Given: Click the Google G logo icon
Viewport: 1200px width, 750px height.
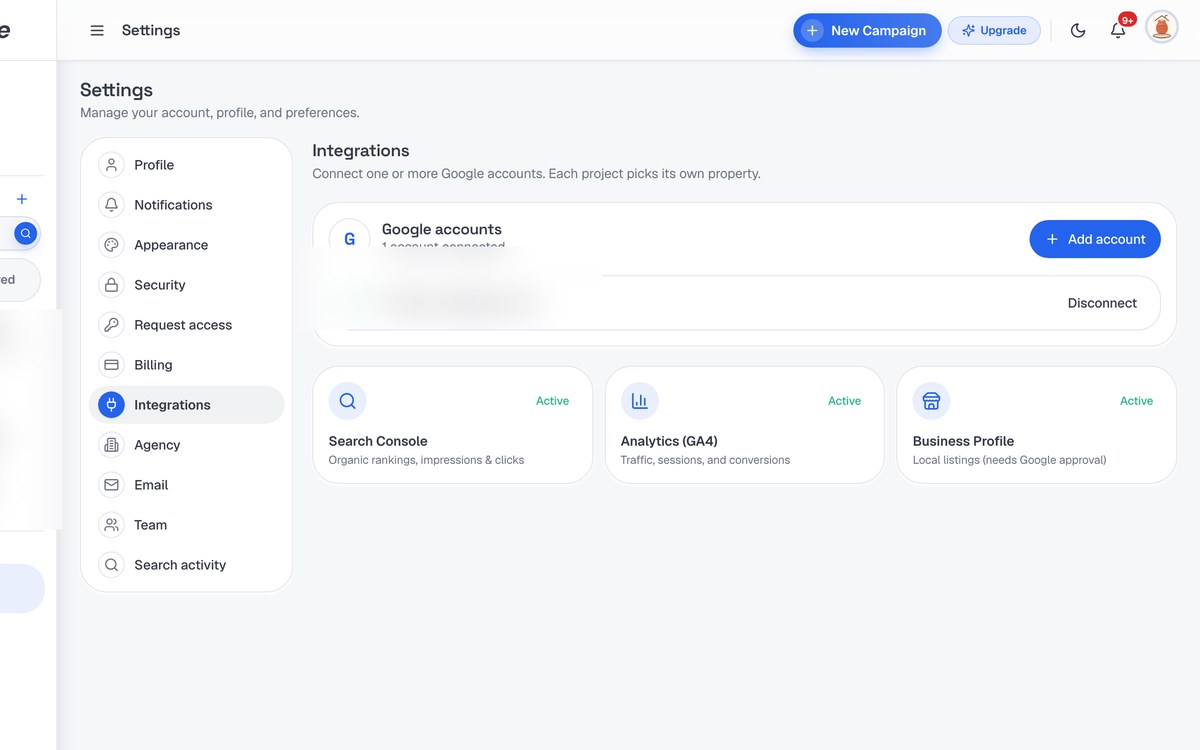Looking at the screenshot, I should click(349, 239).
